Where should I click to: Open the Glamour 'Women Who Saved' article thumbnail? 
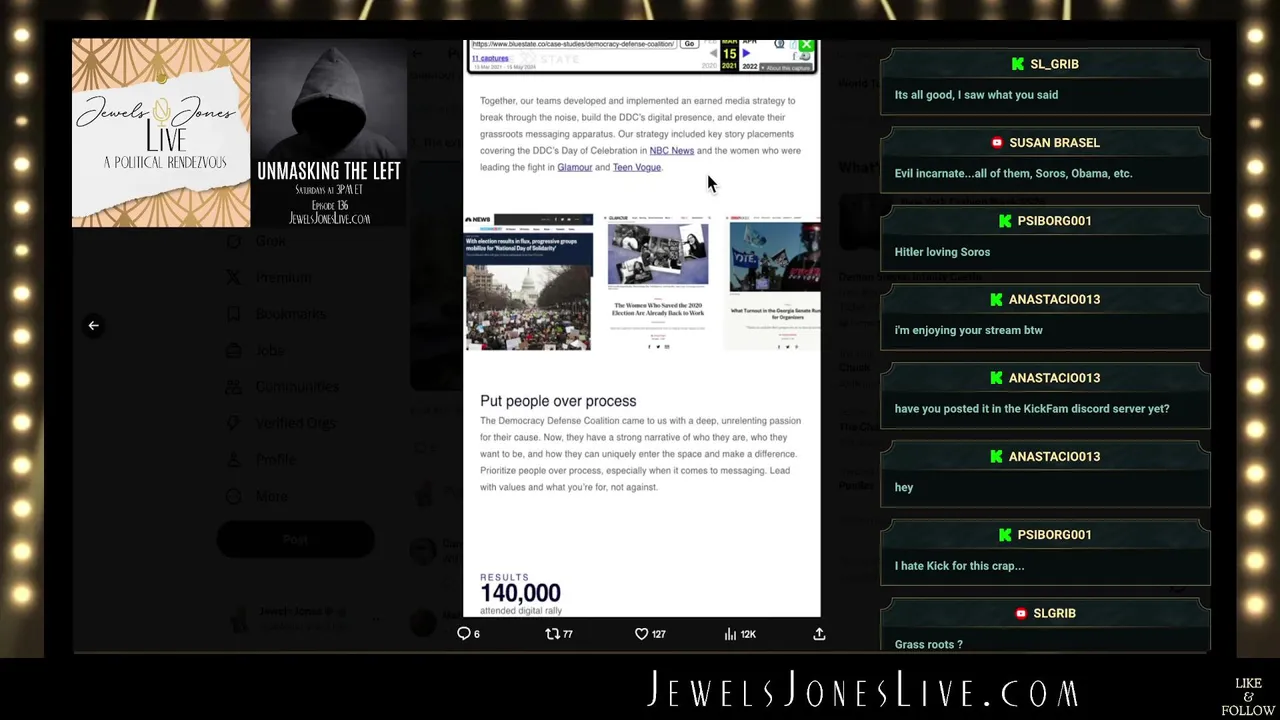[658, 282]
